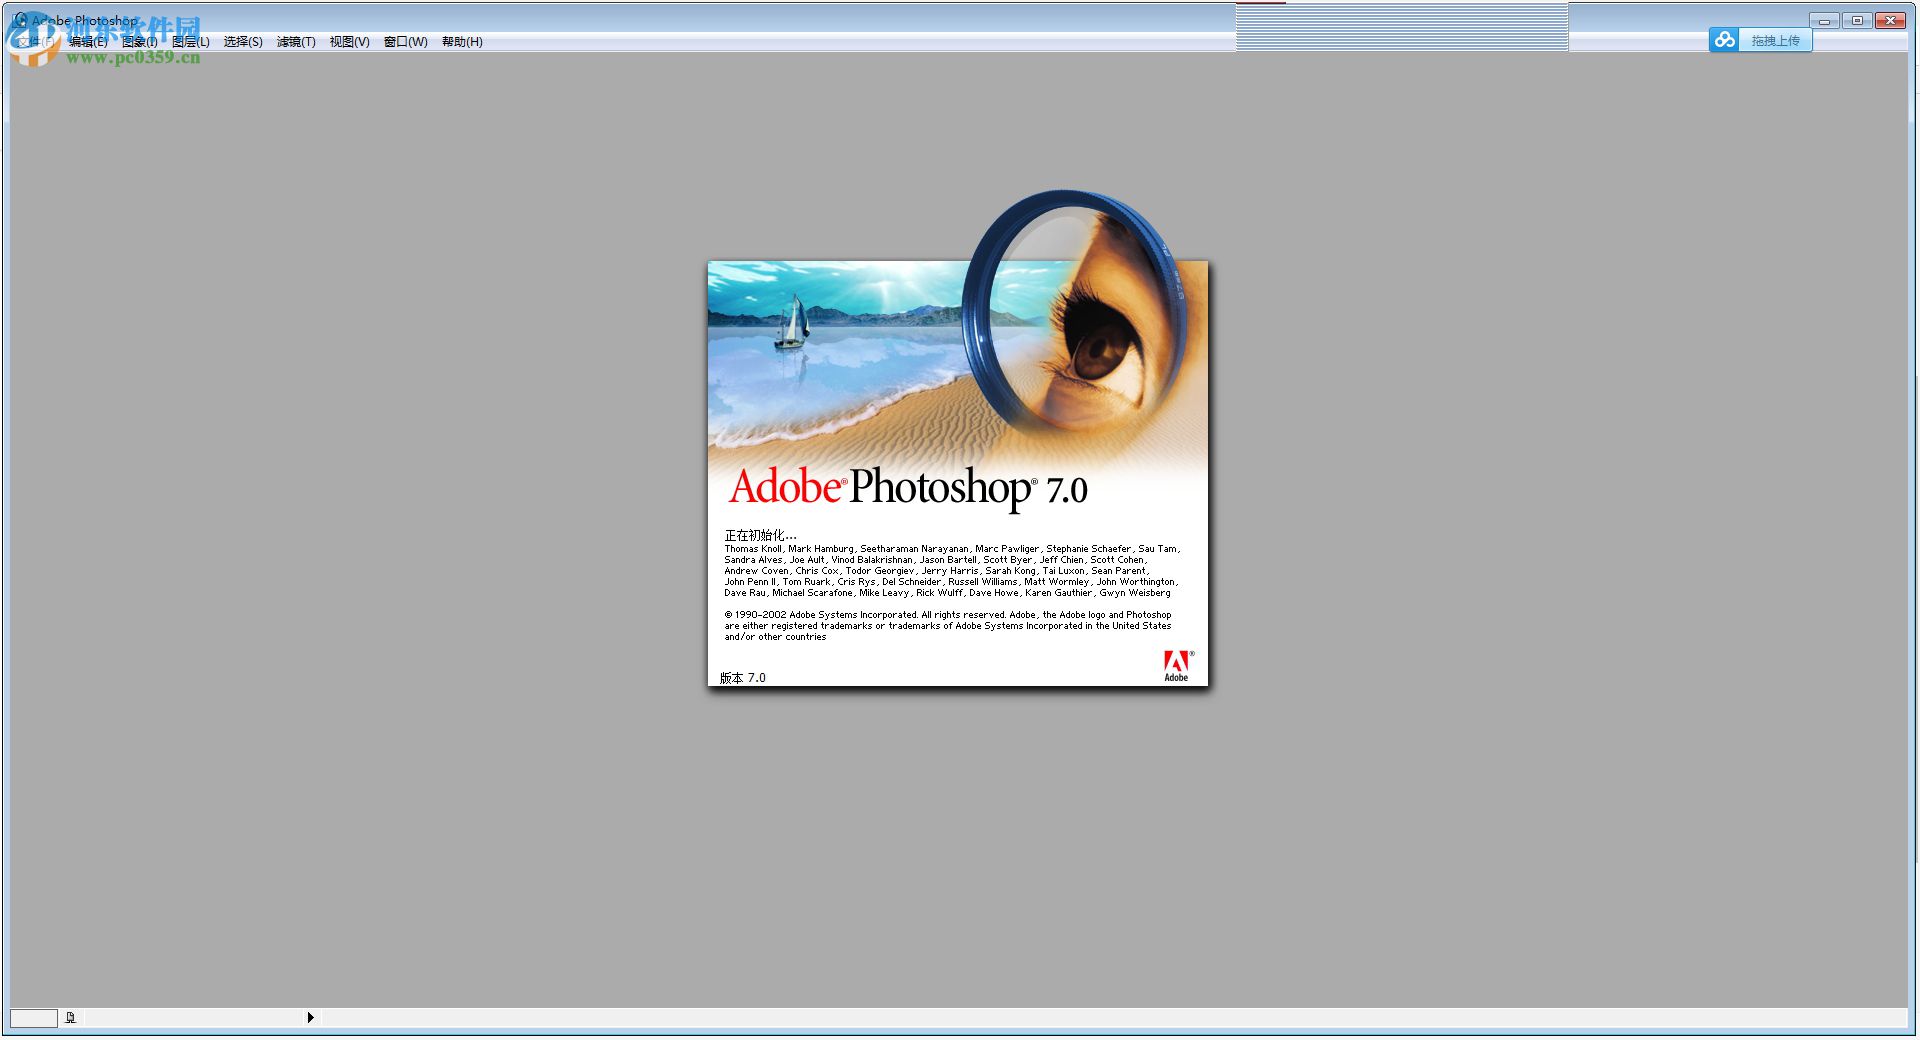Image resolution: width=1920 pixels, height=1040 pixels.
Task: Click the 拖拽上传 upload button
Action: pyautogui.click(x=1775, y=41)
